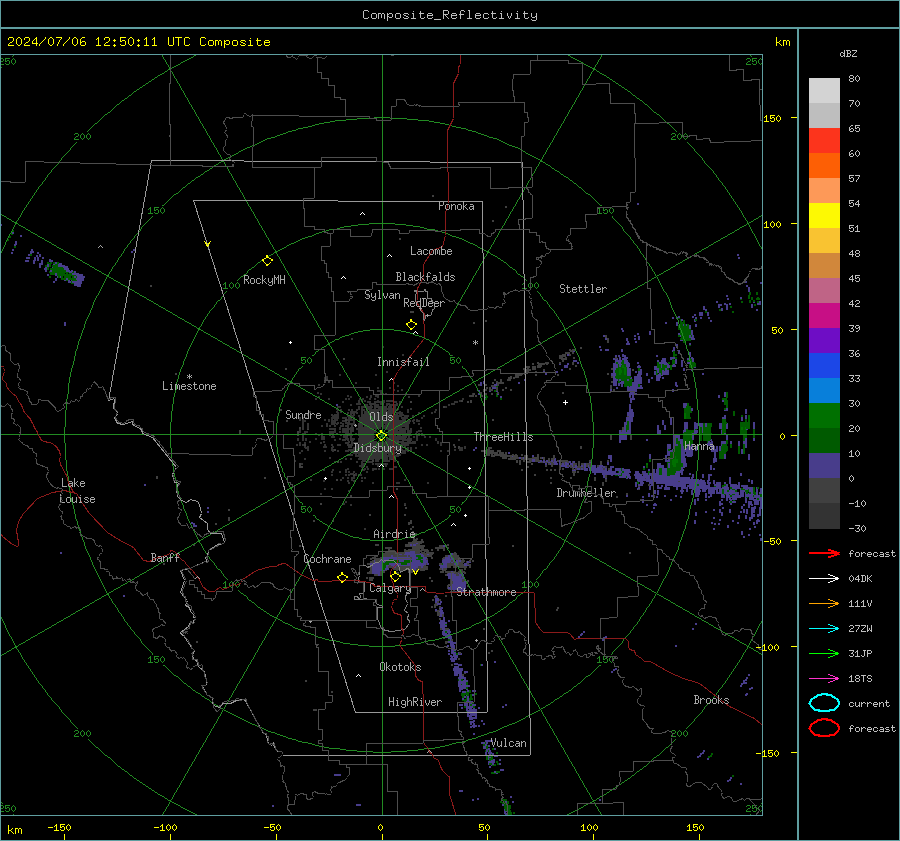Click the Lake Louise label
The height and width of the screenshot is (841, 900).
(x=77, y=491)
